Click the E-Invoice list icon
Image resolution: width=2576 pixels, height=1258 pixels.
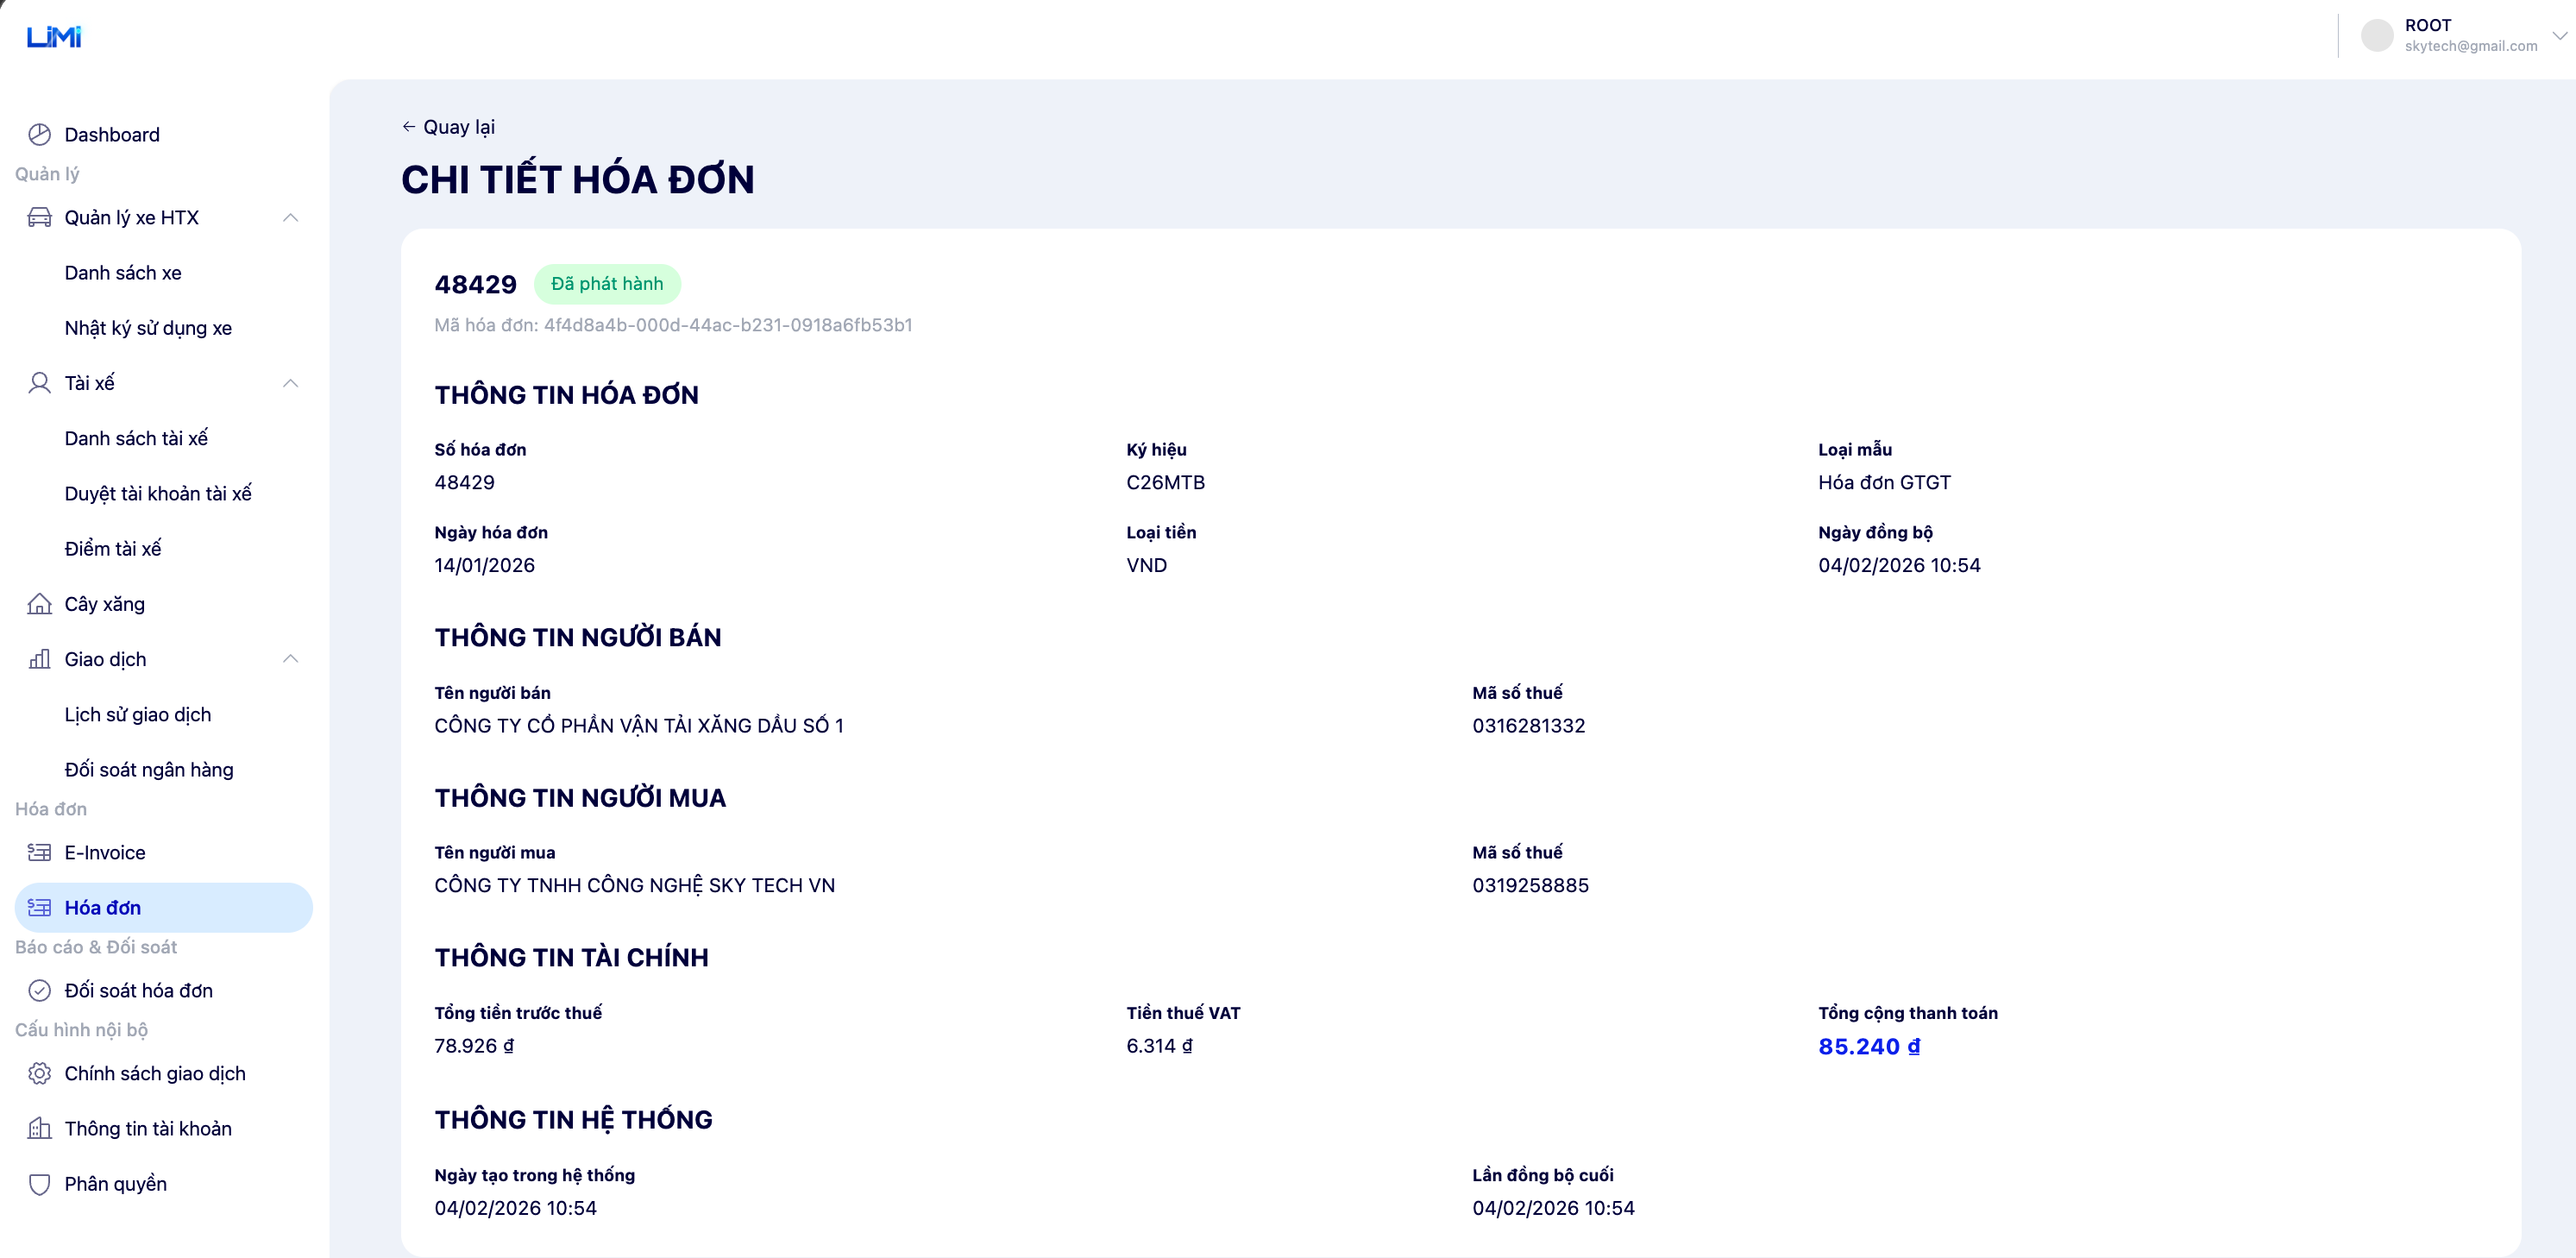click(39, 852)
